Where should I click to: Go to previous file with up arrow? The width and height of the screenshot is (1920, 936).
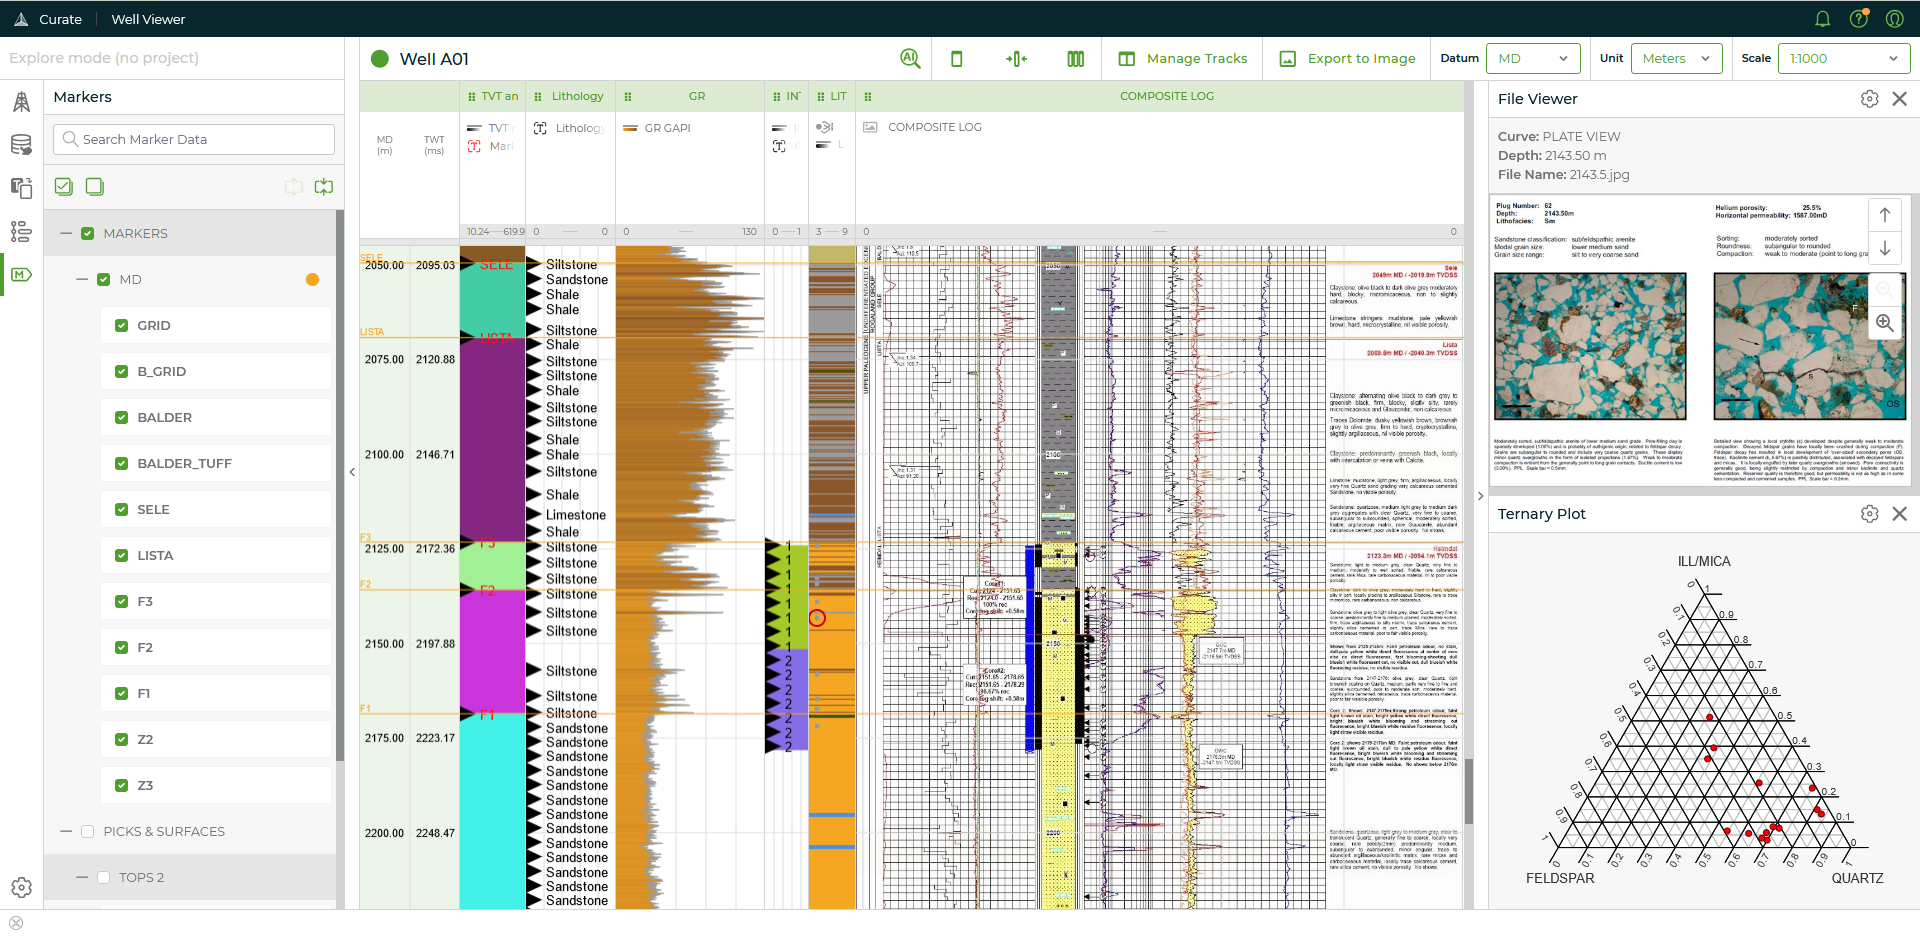(1885, 215)
